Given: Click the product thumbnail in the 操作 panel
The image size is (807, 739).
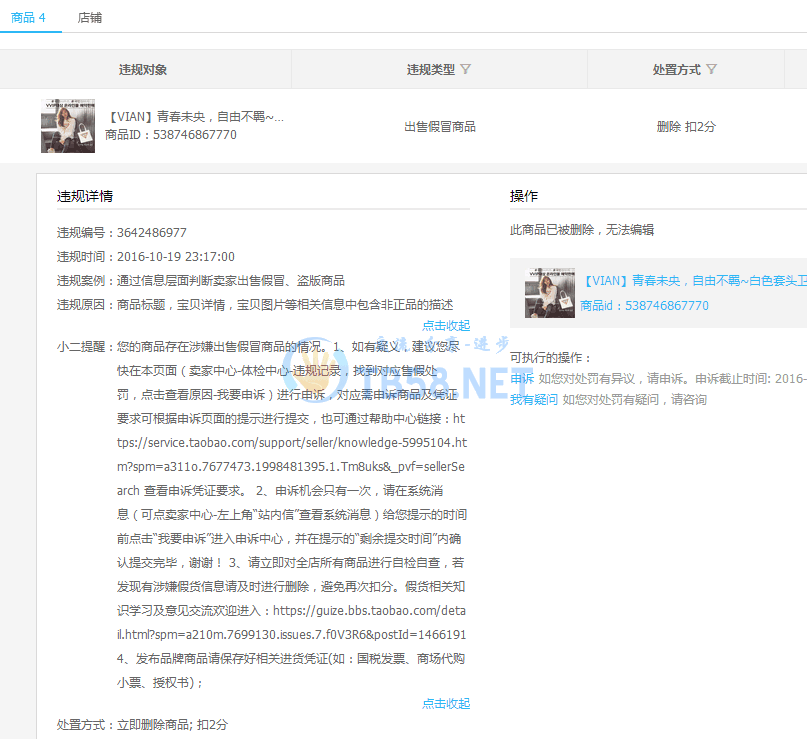Looking at the screenshot, I should (x=549, y=293).
